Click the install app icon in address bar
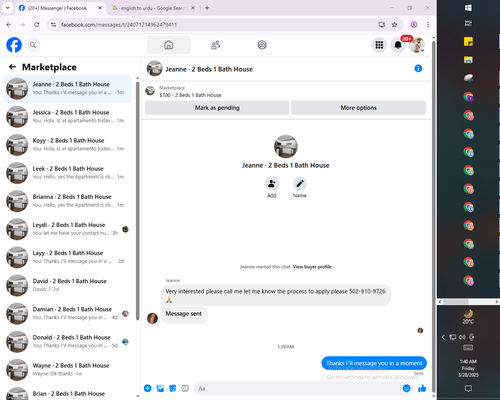Screen dimensions: 500x400 382,25
